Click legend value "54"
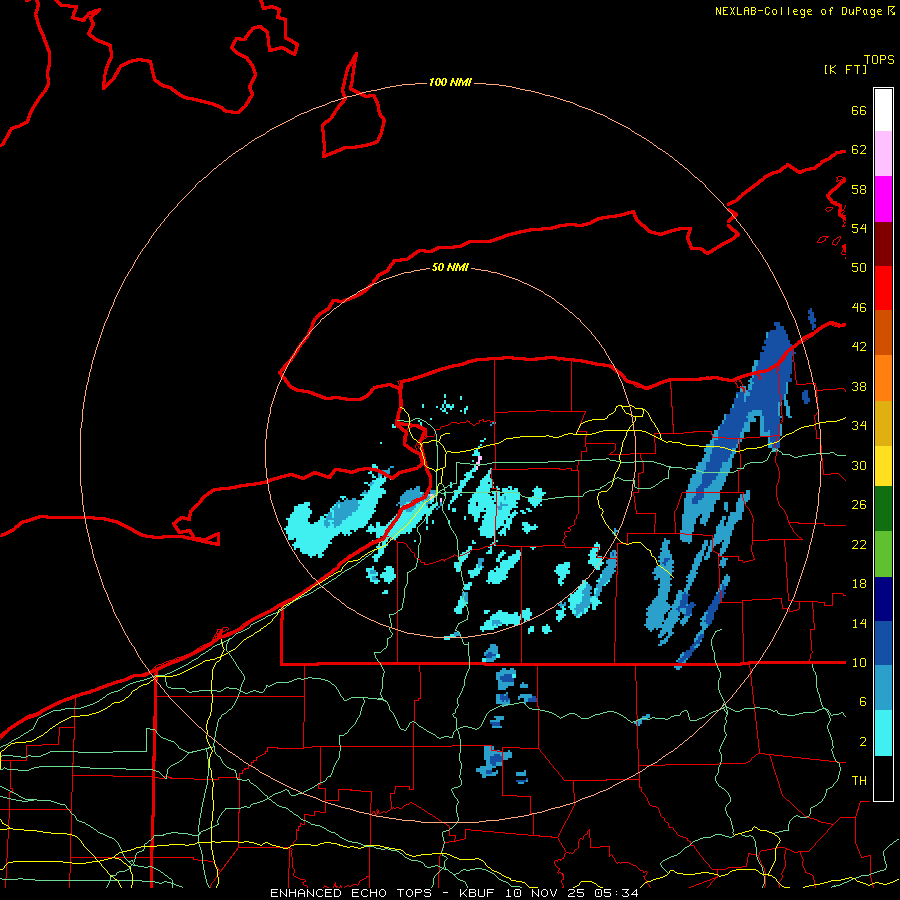 click(859, 228)
